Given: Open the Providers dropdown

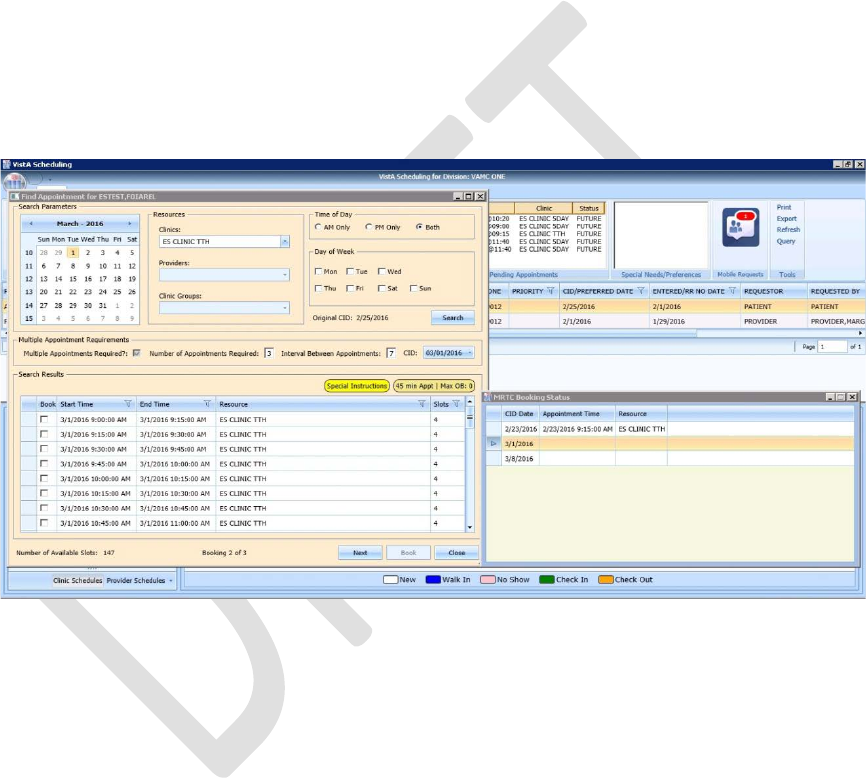Looking at the screenshot, I should pyautogui.click(x=285, y=274).
